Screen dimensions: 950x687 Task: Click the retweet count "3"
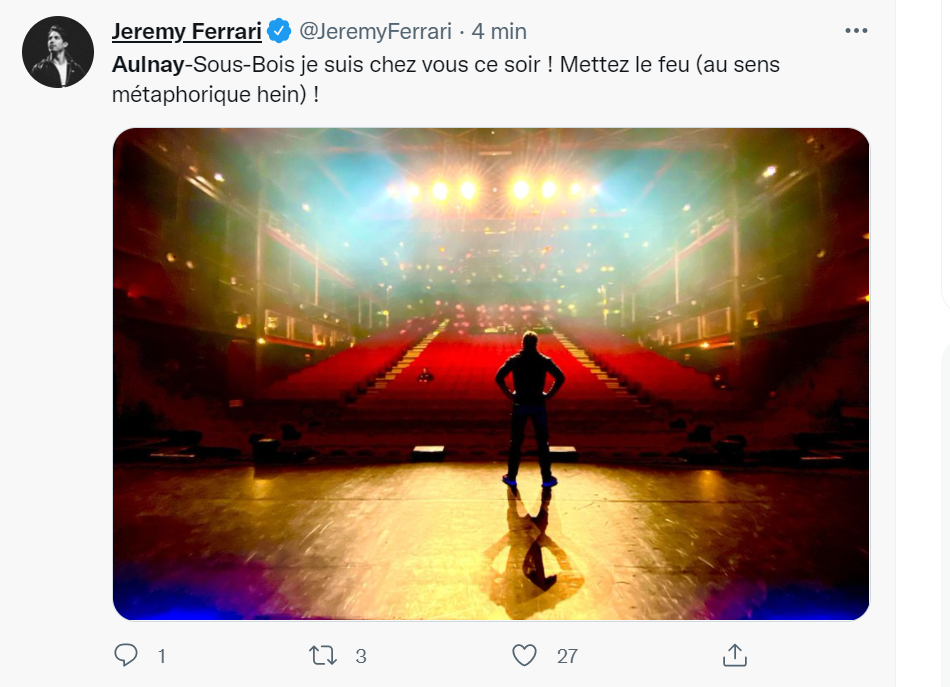[361, 656]
